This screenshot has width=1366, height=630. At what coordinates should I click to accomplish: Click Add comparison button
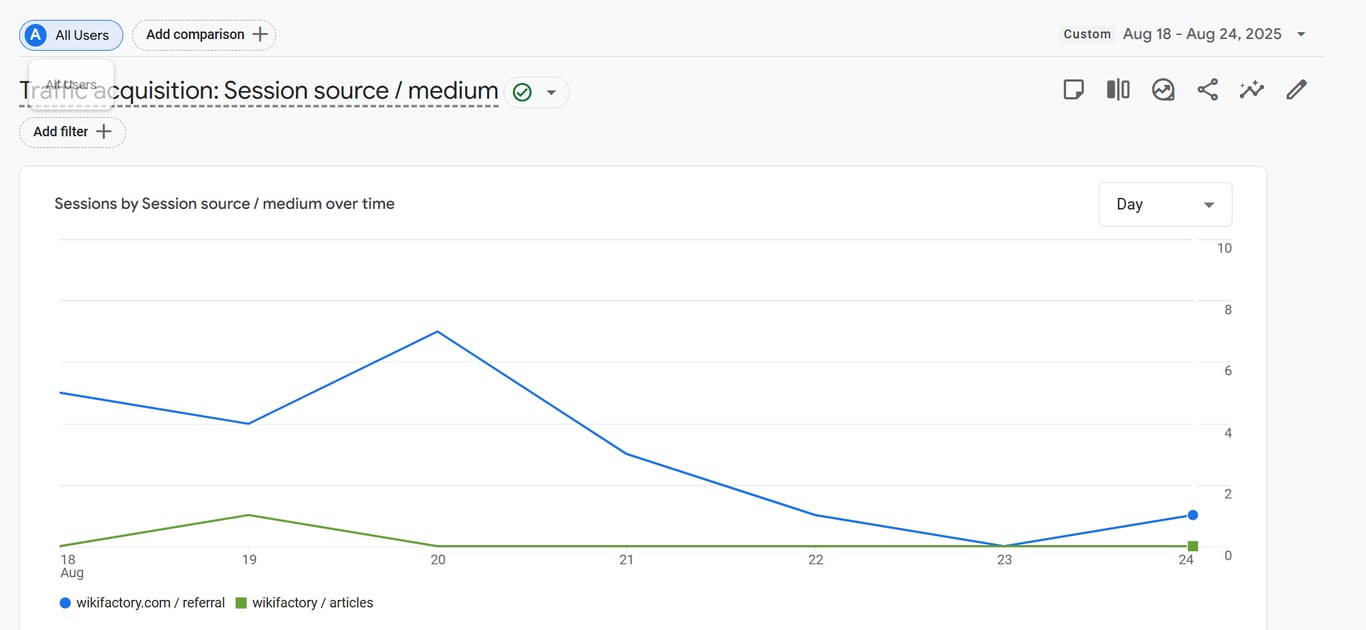[x=204, y=35]
